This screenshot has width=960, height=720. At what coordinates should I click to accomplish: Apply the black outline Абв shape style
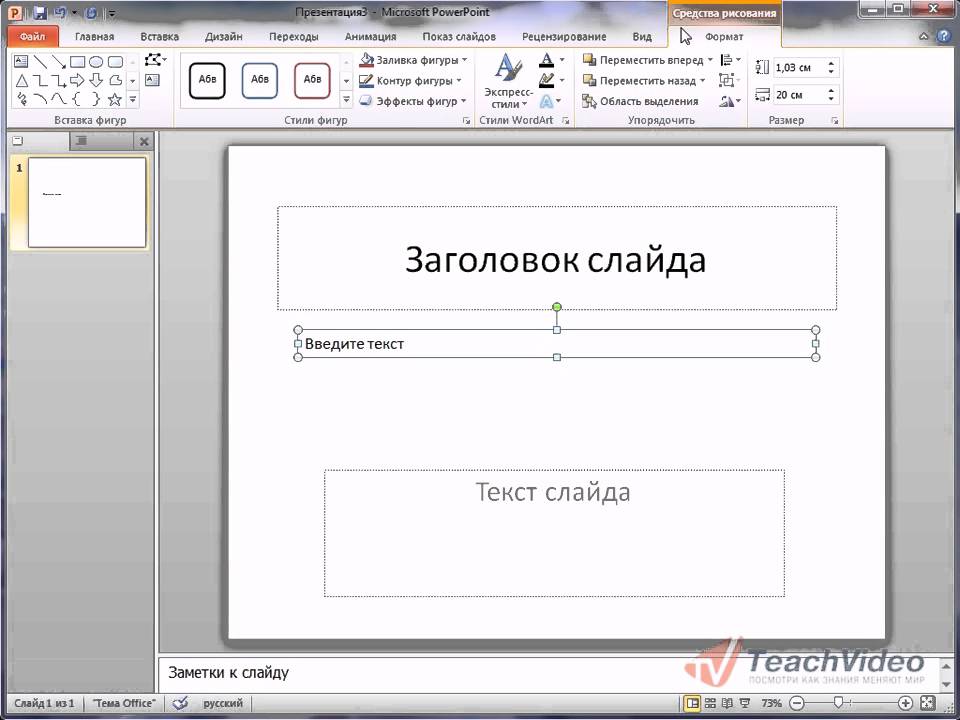(x=207, y=80)
